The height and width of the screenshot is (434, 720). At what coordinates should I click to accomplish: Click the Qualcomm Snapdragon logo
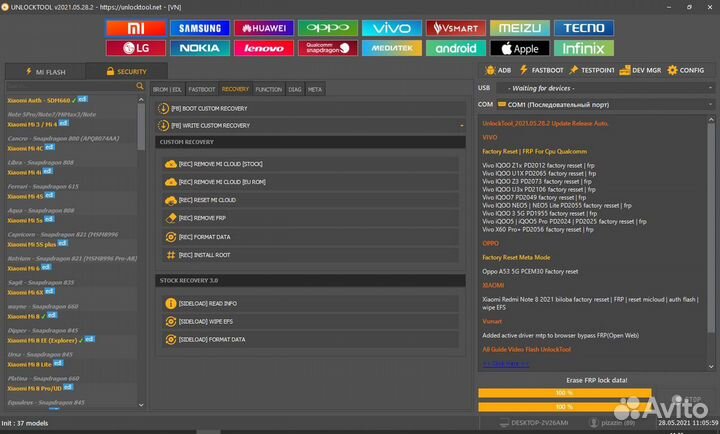327,47
